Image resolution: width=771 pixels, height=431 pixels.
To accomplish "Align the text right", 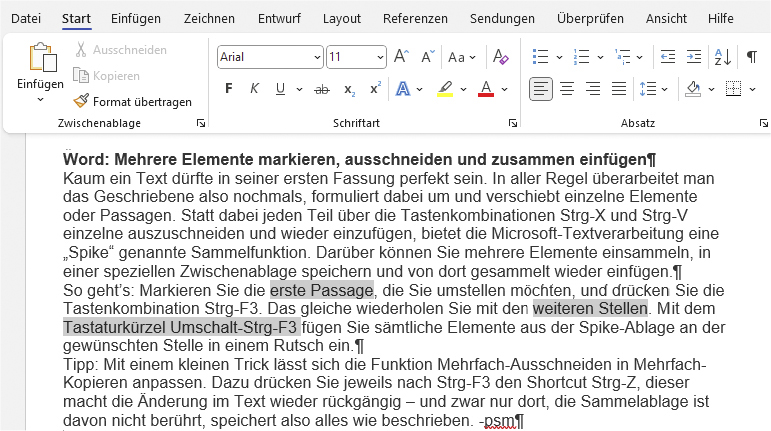I will point(593,89).
